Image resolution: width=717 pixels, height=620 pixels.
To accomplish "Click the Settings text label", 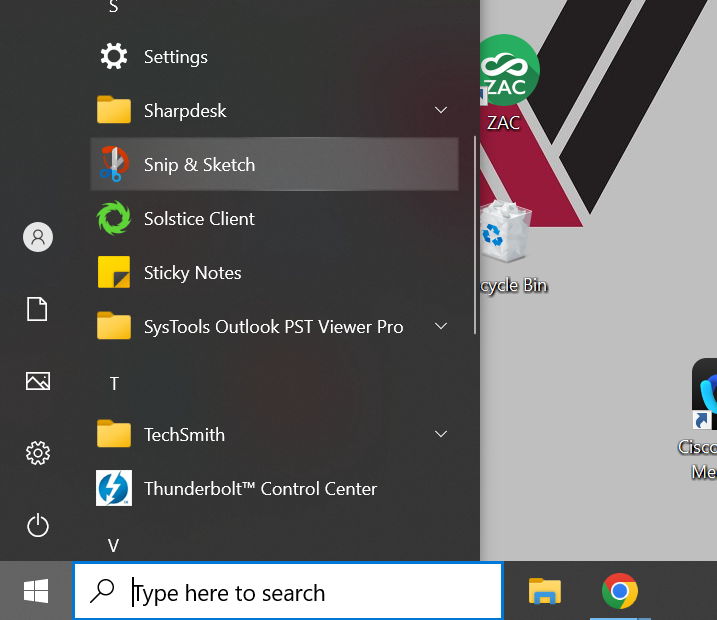I will click(176, 57).
